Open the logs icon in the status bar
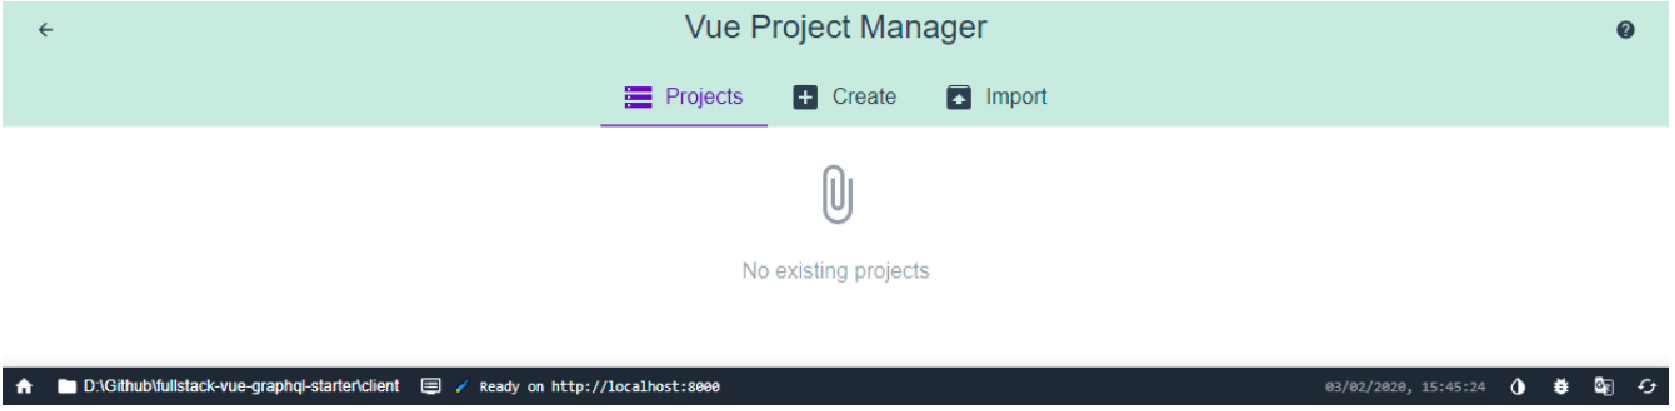Viewport: 1675px width, 411px height. (431, 386)
